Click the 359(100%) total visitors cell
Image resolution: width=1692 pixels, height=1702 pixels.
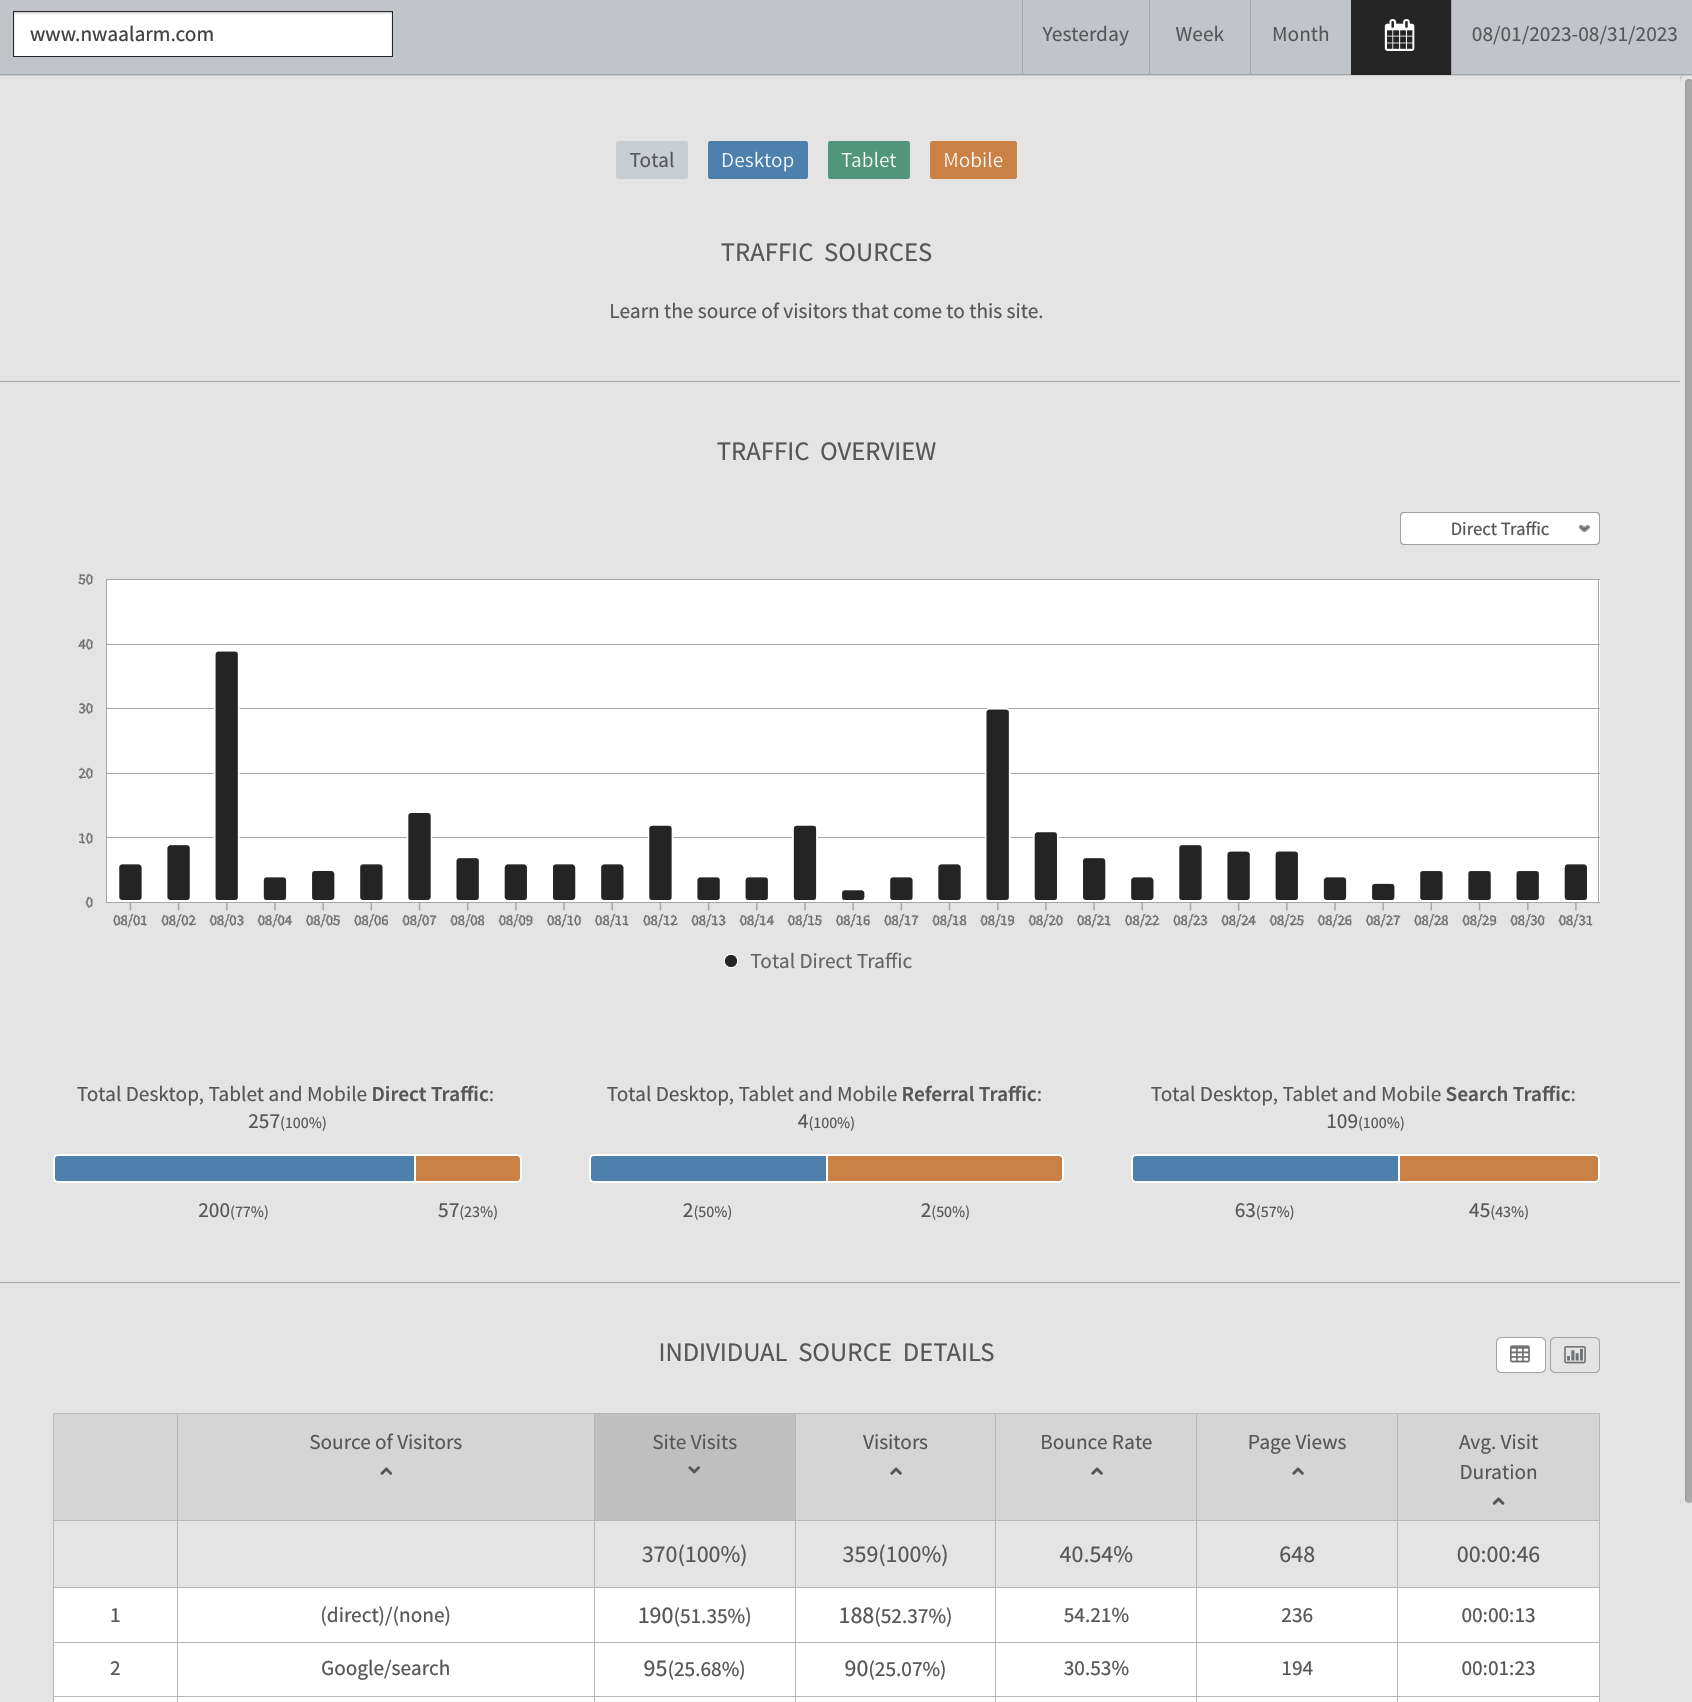[895, 1554]
